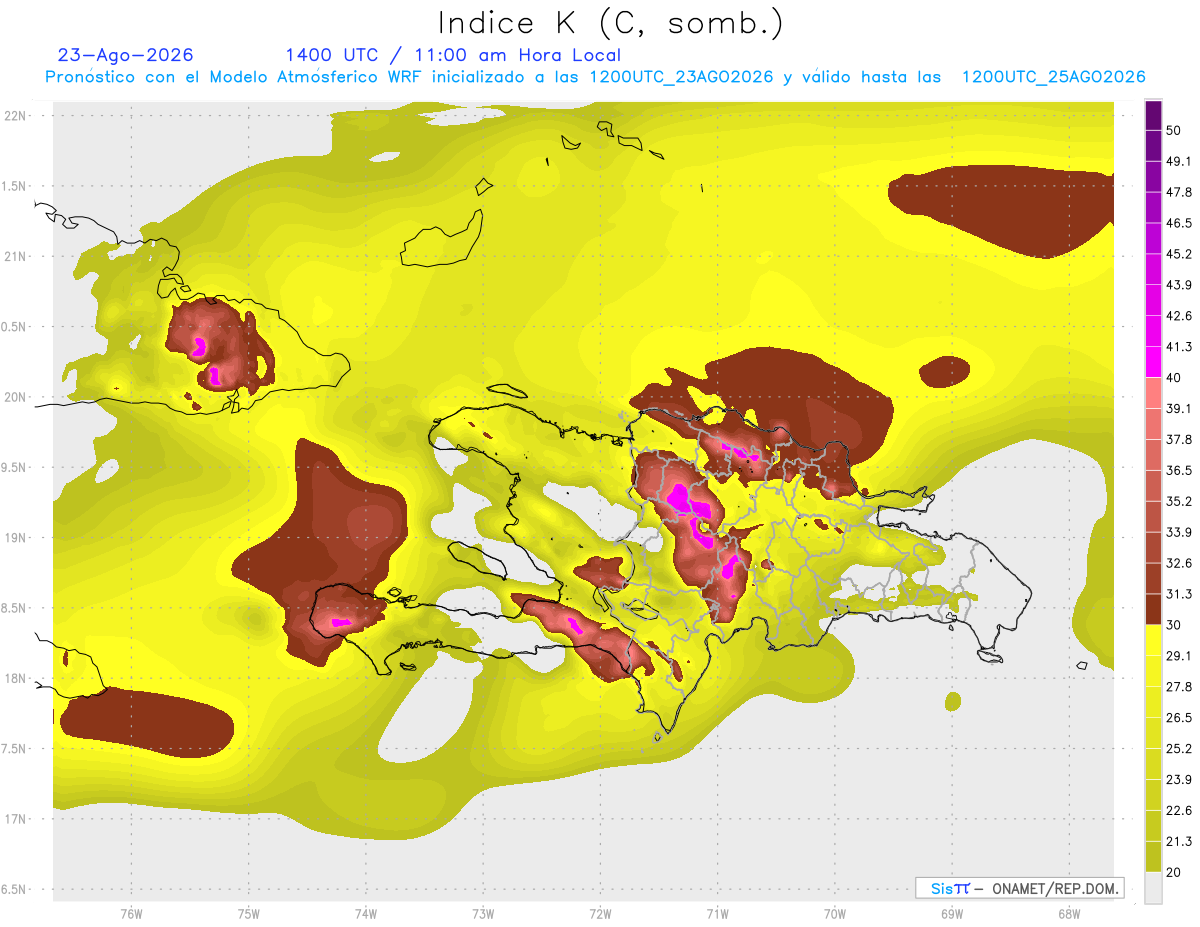Click the 'SisTT – ONAMET/REP.DOM.' credit box
The image size is (1200, 927).
(x=1019, y=888)
